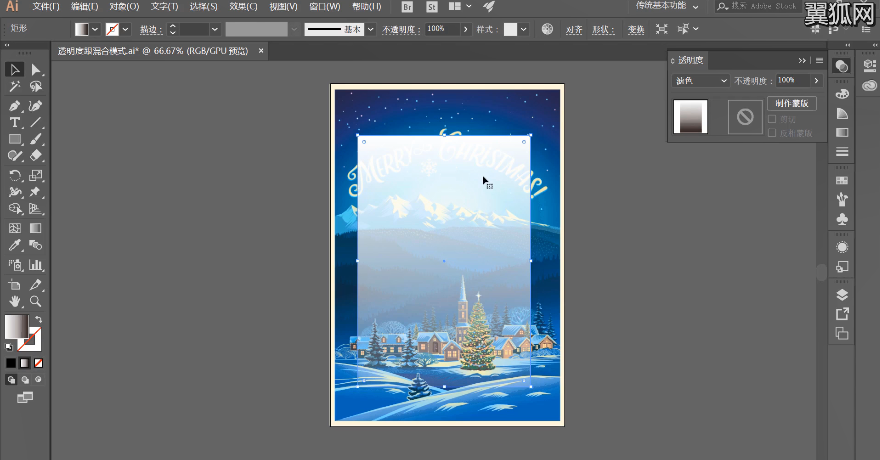This screenshot has width=880, height=460.
Task: Open the 视图 menu
Action: point(283,7)
